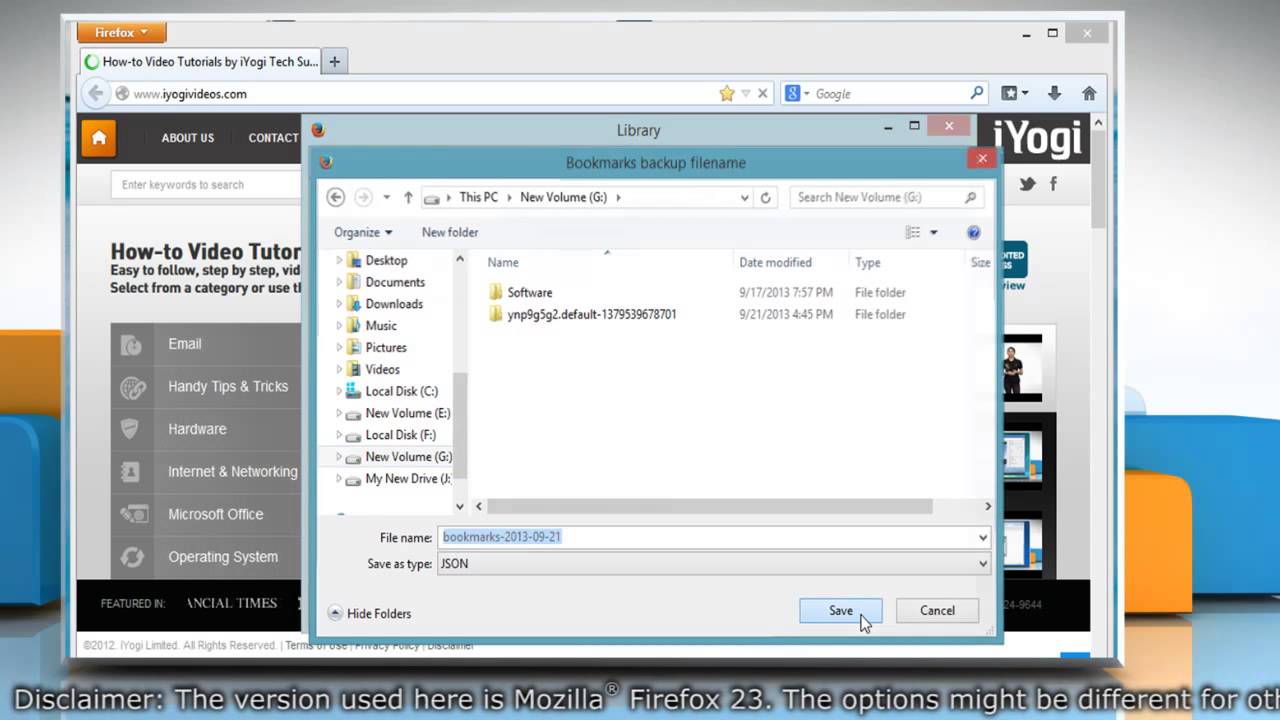This screenshot has width=1280, height=720.
Task: Click the search magnifier icon in dialog
Action: pyautogui.click(x=970, y=197)
